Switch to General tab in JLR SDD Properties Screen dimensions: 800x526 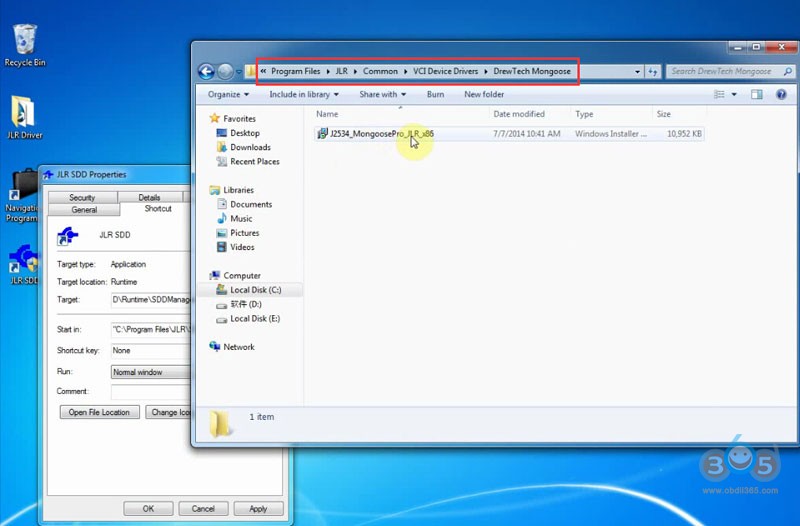[x=84, y=210]
